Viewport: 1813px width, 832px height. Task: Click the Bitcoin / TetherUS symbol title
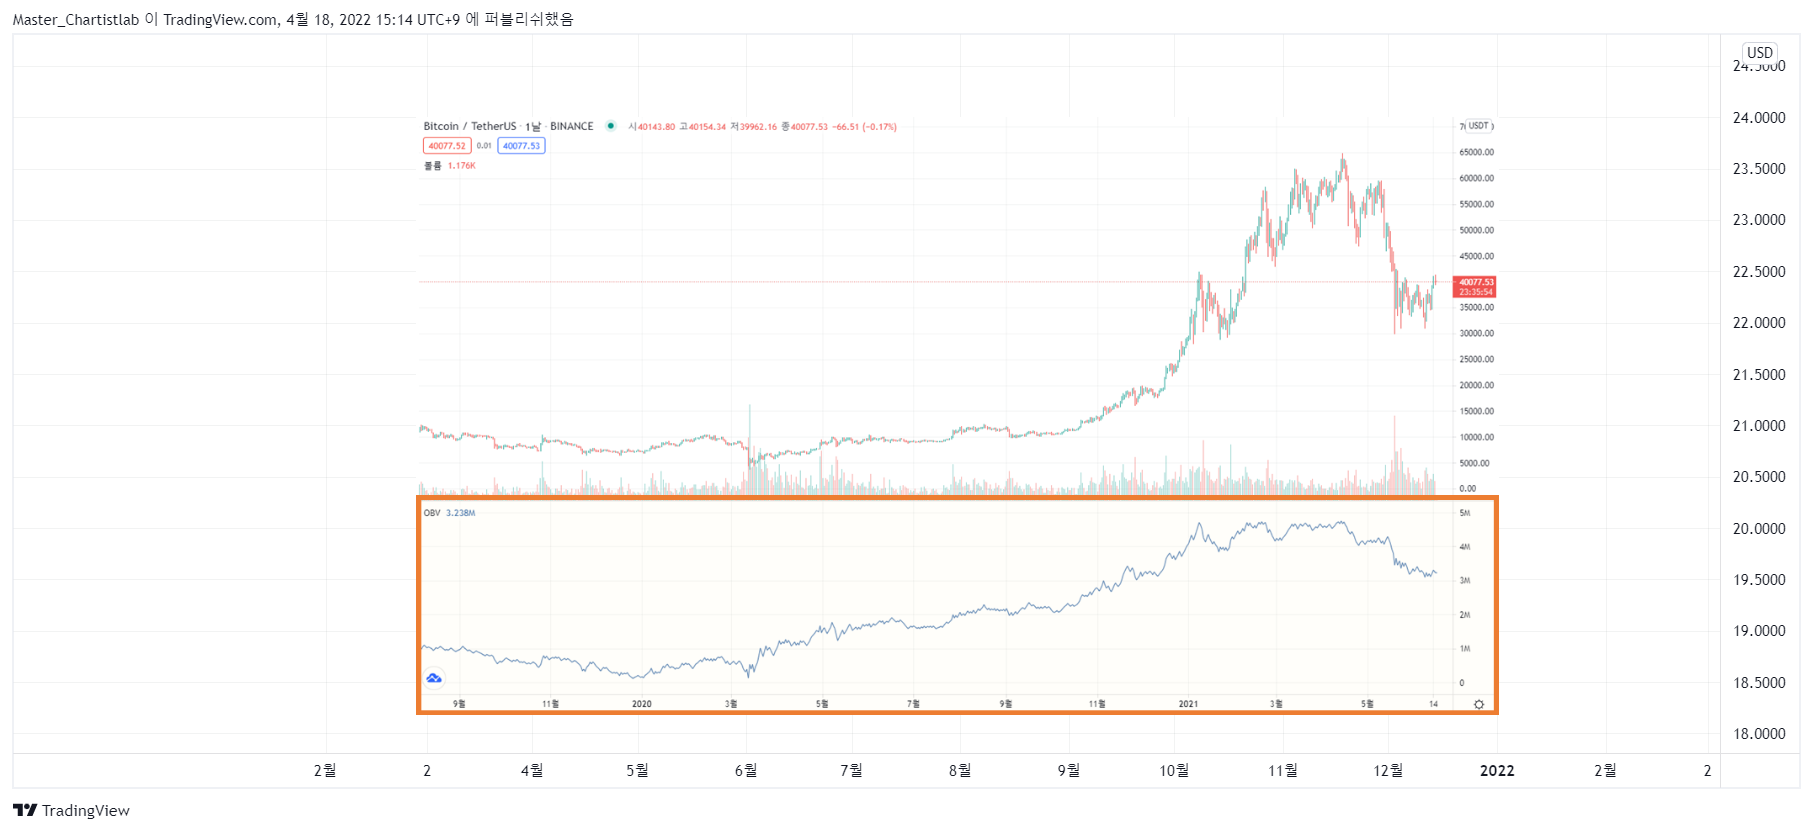click(x=470, y=126)
